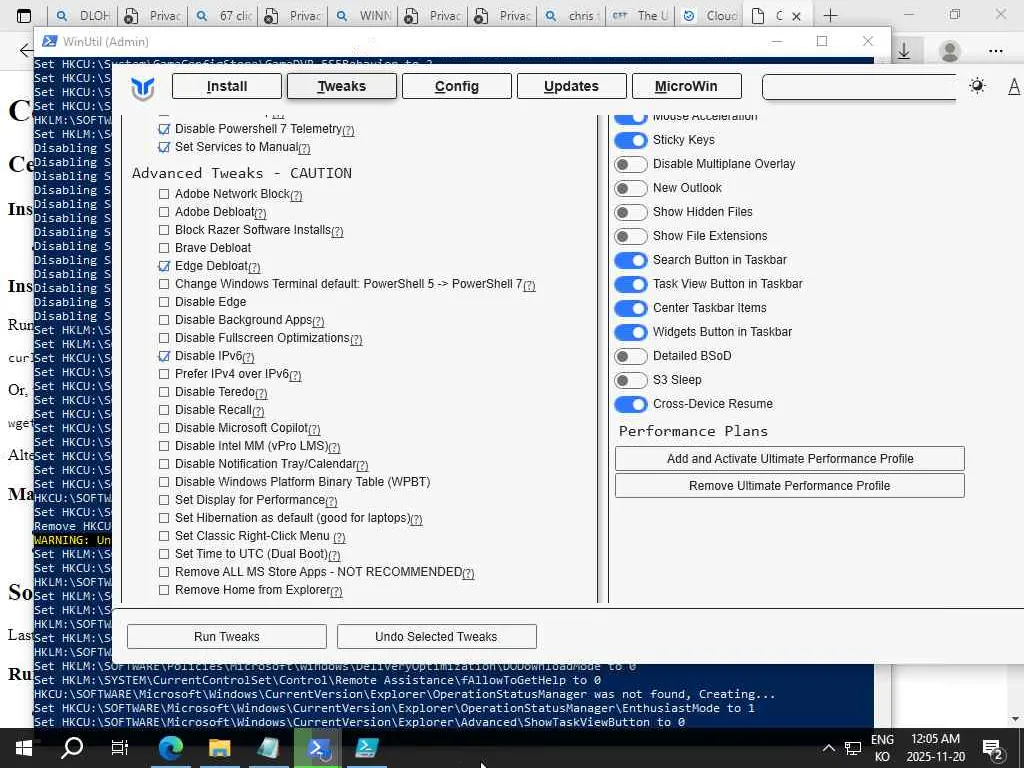Switch to 'The U' browser tab
Screen dimensions: 1024x768
641,16
